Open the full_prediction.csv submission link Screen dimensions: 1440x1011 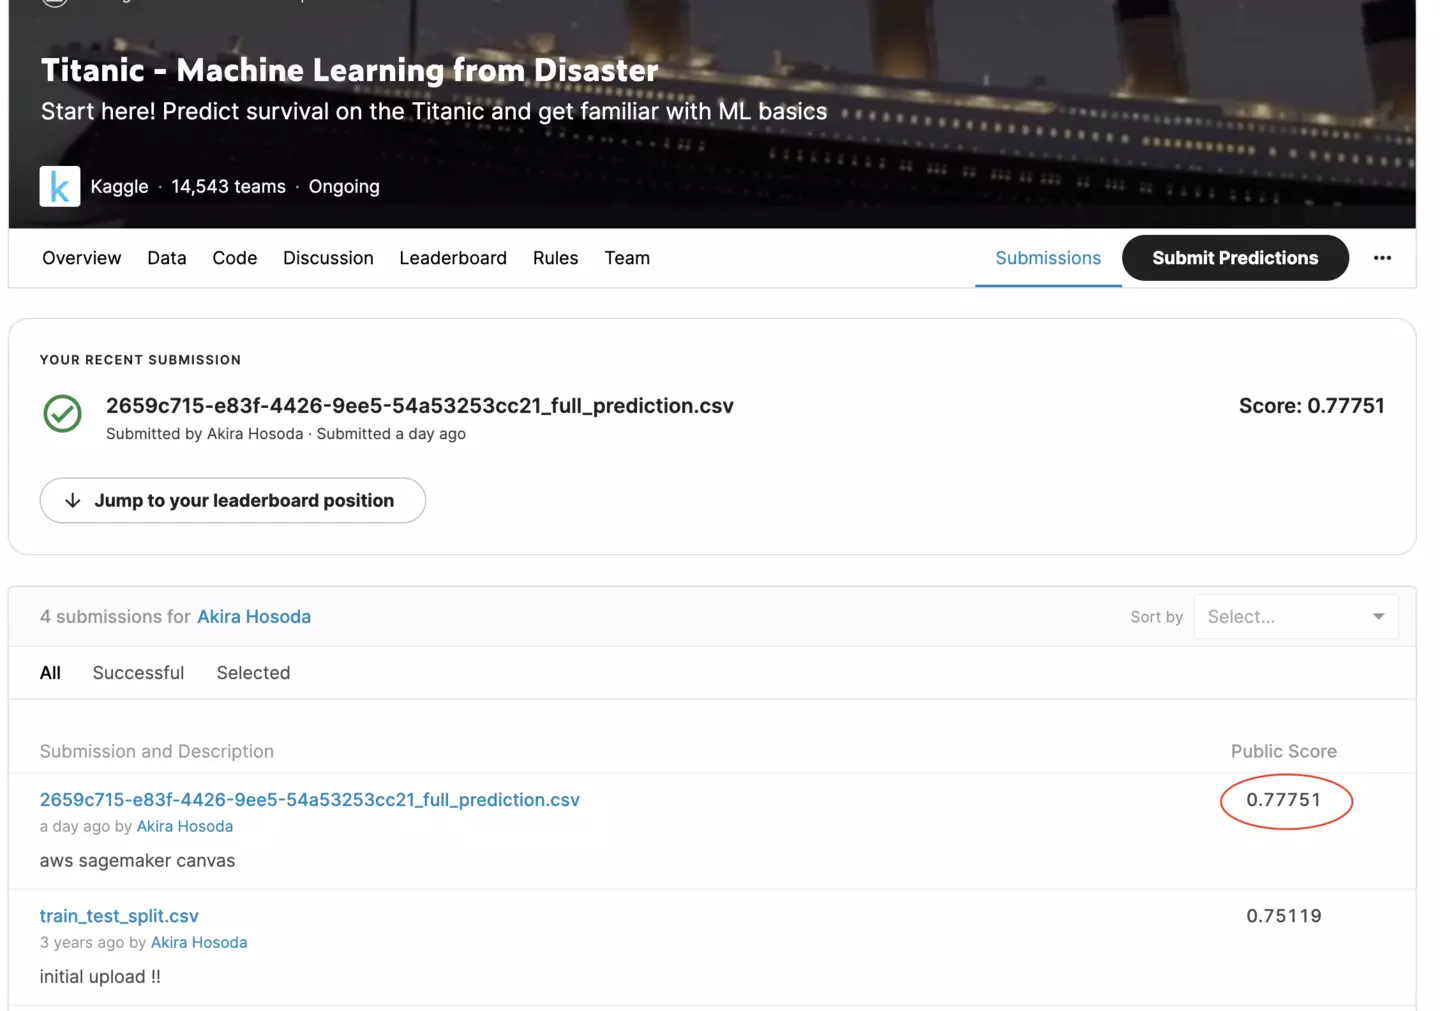[310, 800]
